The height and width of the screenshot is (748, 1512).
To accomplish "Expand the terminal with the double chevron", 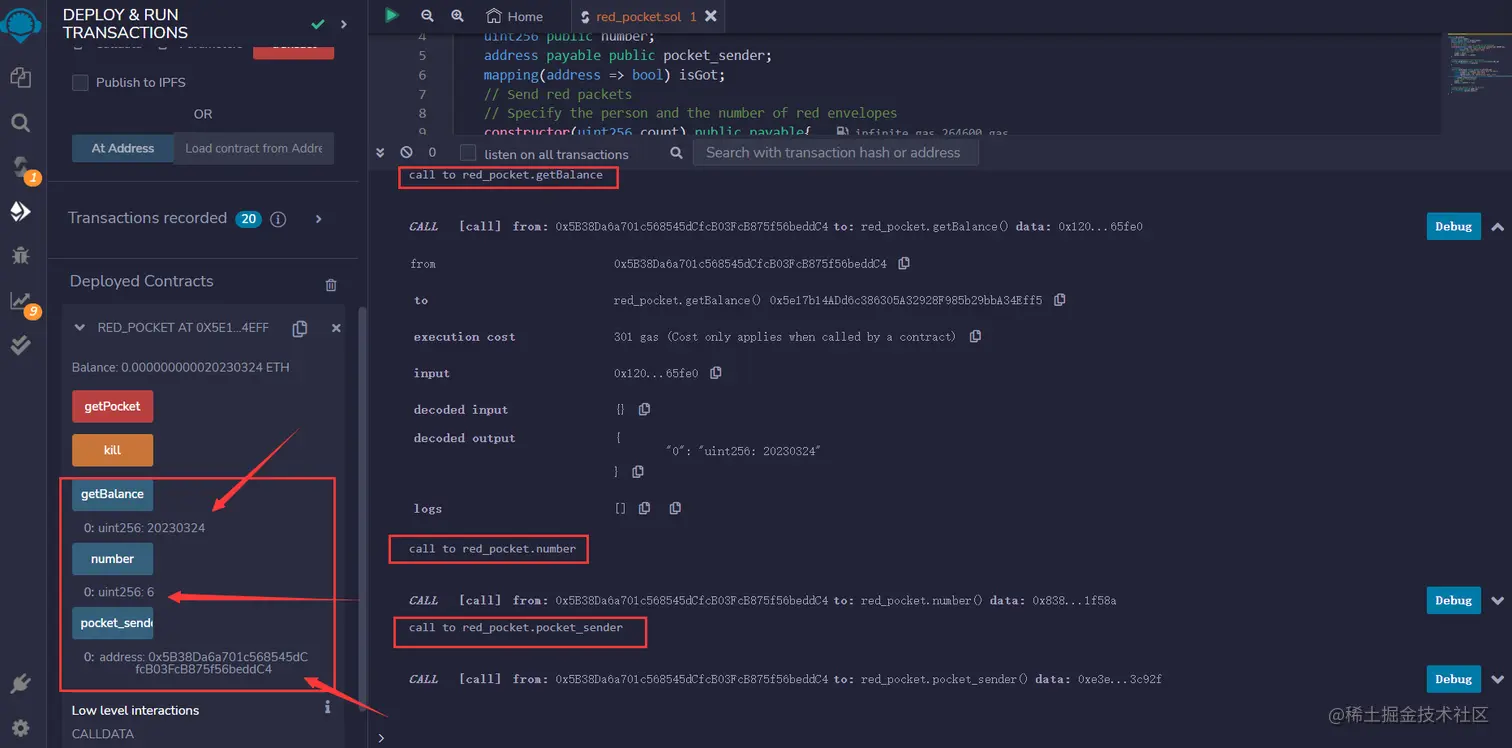I will click(380, 153).
